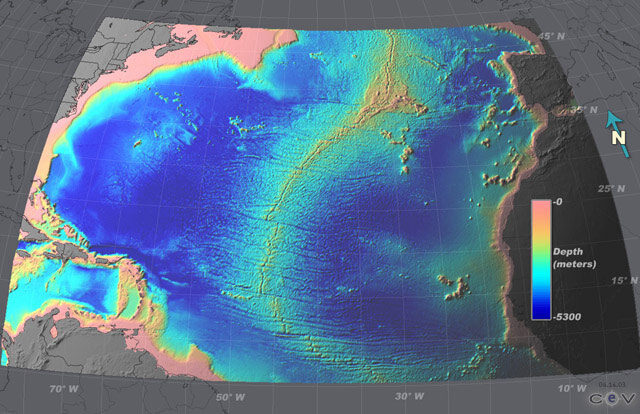Click the depth color scale bar
This screenshot has height=414, width=640.
[541, 260]
